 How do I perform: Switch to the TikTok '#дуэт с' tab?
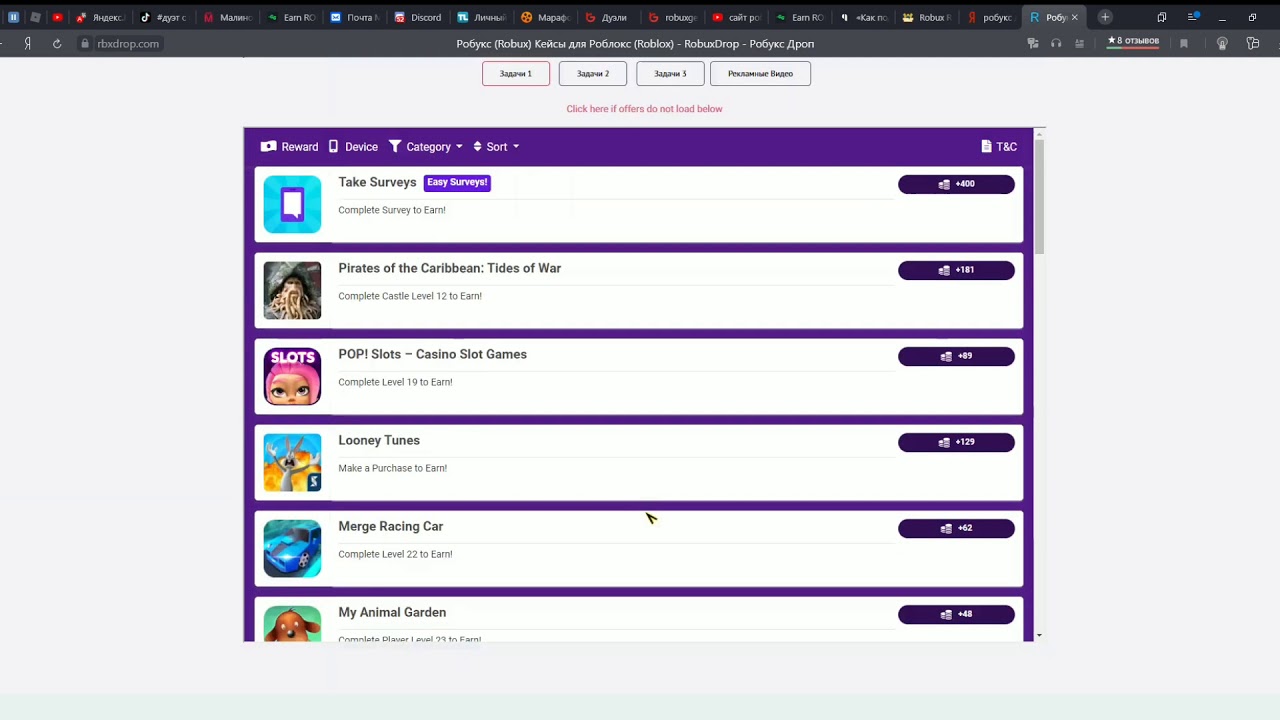[163, 17]
